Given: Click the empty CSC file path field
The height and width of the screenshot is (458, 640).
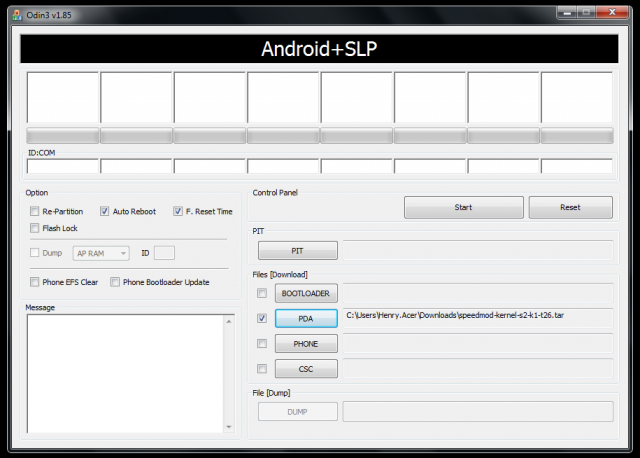Looking at the screenshot, I should tap(478, 369).
